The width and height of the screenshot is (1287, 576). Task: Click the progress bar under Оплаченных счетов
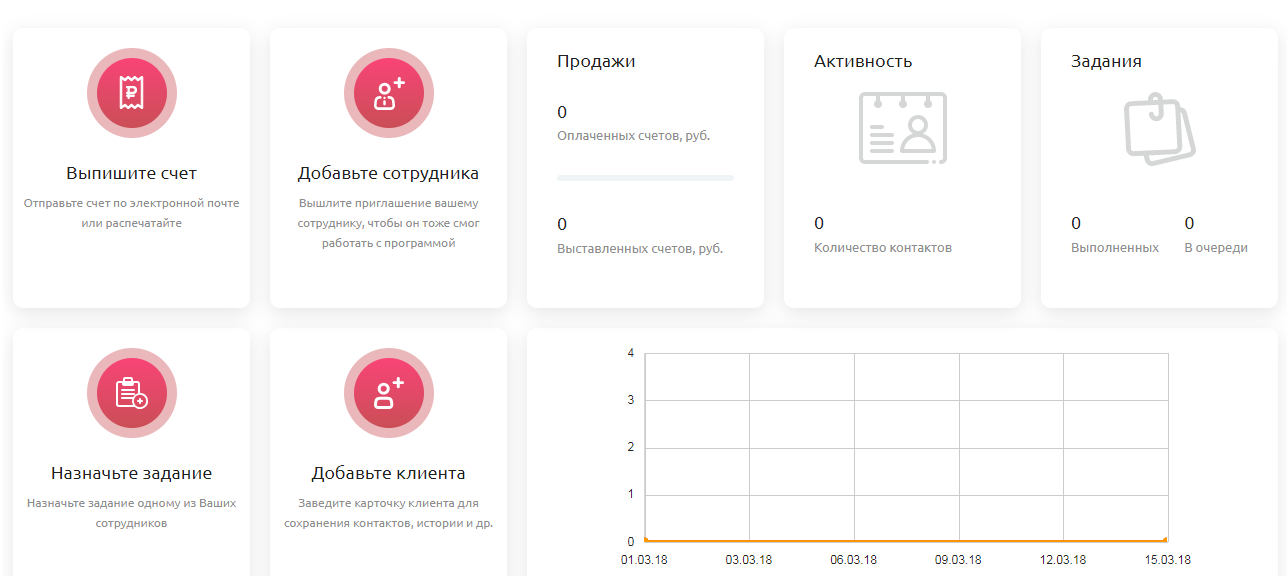point(644,179)
